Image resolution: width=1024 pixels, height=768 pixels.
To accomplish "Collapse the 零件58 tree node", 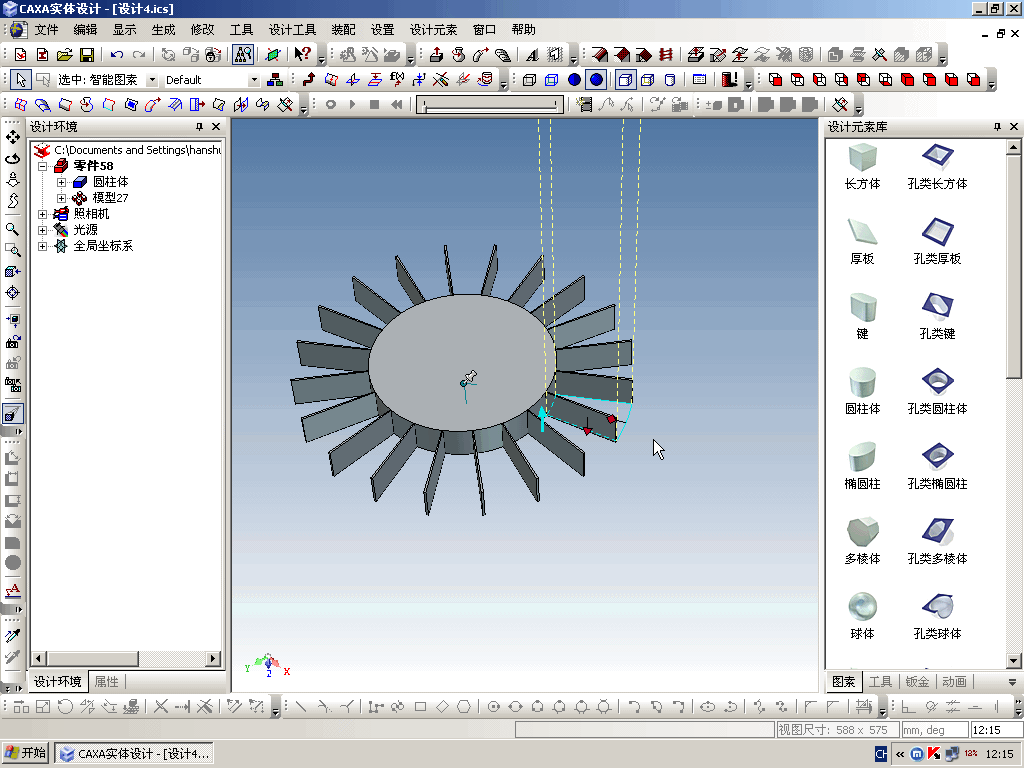I will click(x=42, y=166).
